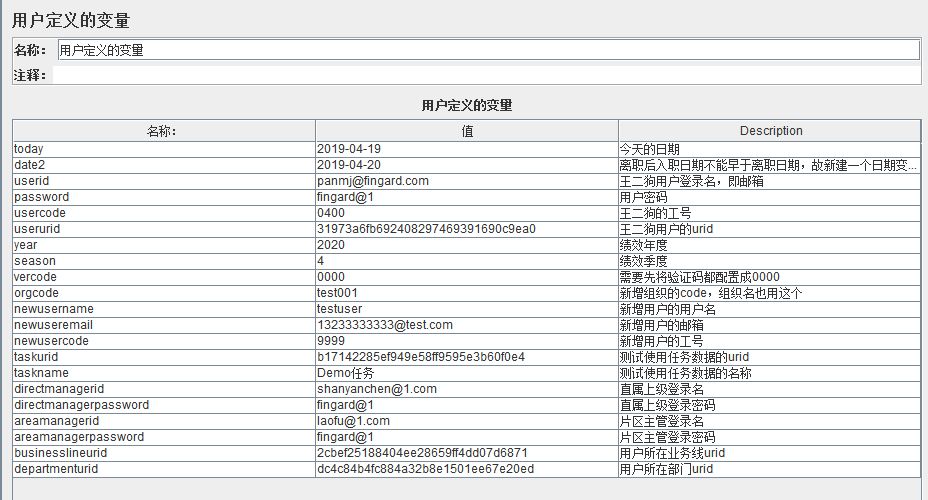The image size is (928, 500).
Task: Select description 用户所在业务线urid
Action: coord(770,453)
